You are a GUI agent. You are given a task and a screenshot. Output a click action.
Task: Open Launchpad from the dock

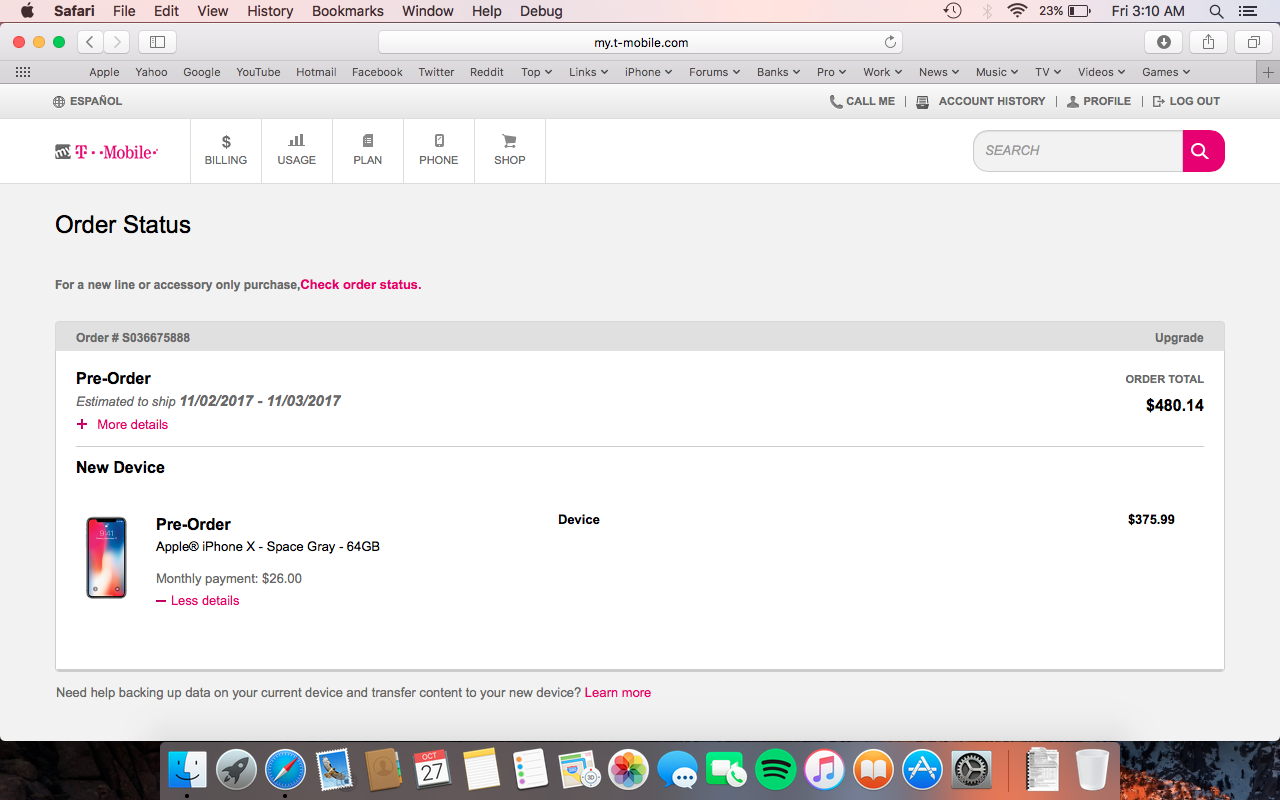[x=236, y=769]
